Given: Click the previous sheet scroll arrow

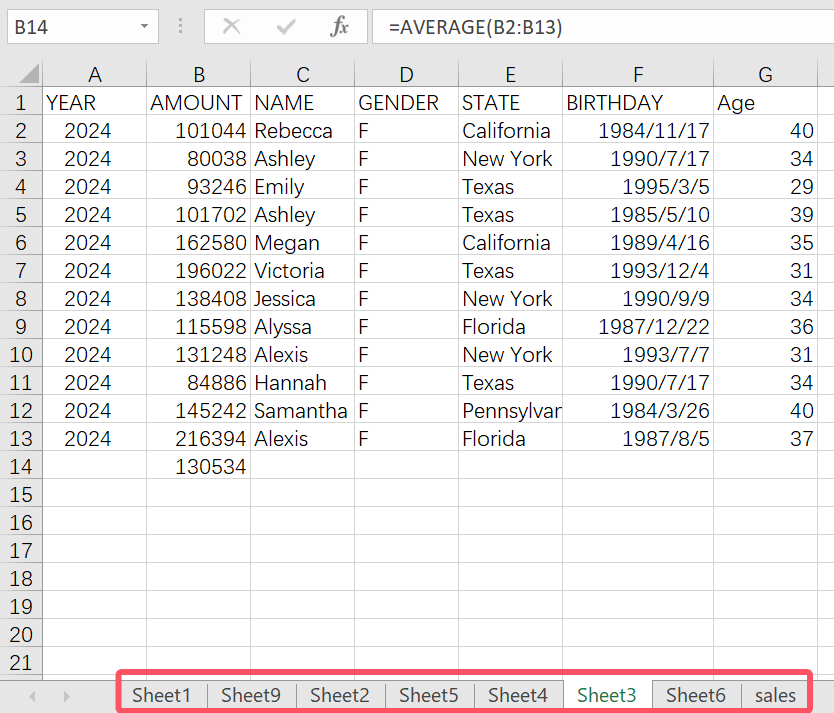Looking at the screenshot, I should (33, 696).
